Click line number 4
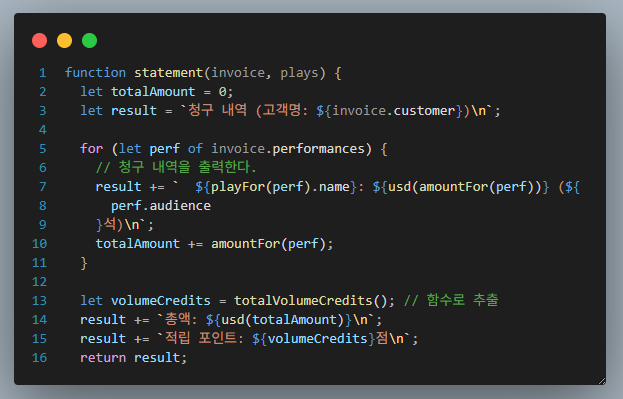This screenshot has width=623, height=399. (43, 130)
